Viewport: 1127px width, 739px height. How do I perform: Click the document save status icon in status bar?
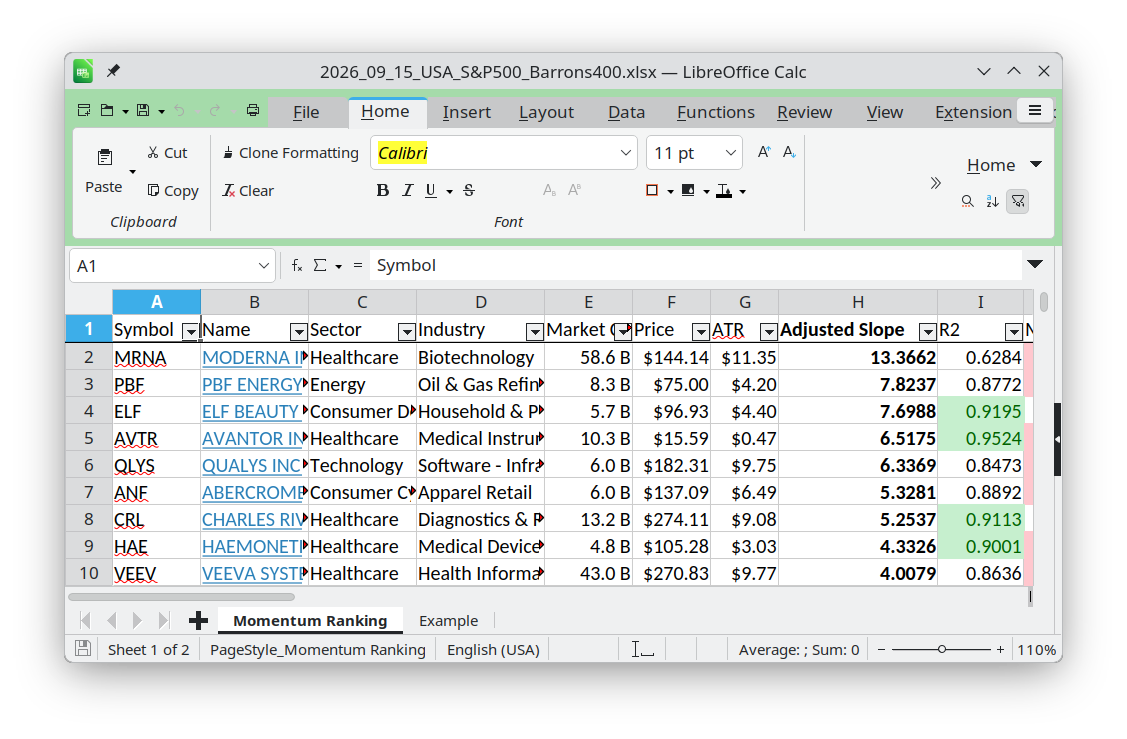pos(83,649)
